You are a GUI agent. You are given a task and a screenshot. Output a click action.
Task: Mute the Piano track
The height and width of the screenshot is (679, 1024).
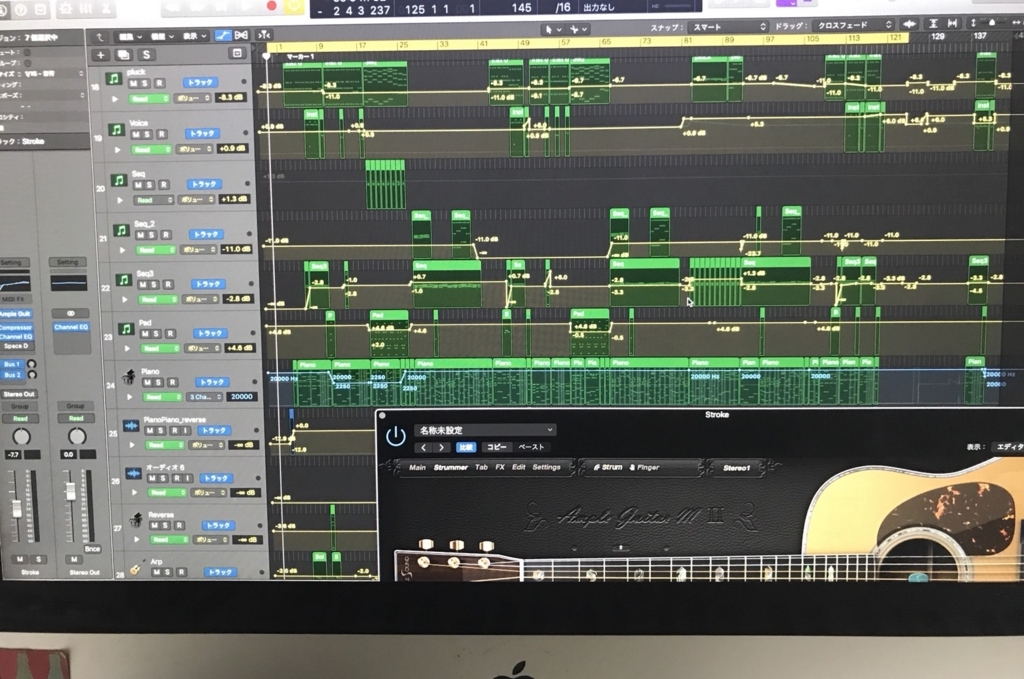[147, 382]
